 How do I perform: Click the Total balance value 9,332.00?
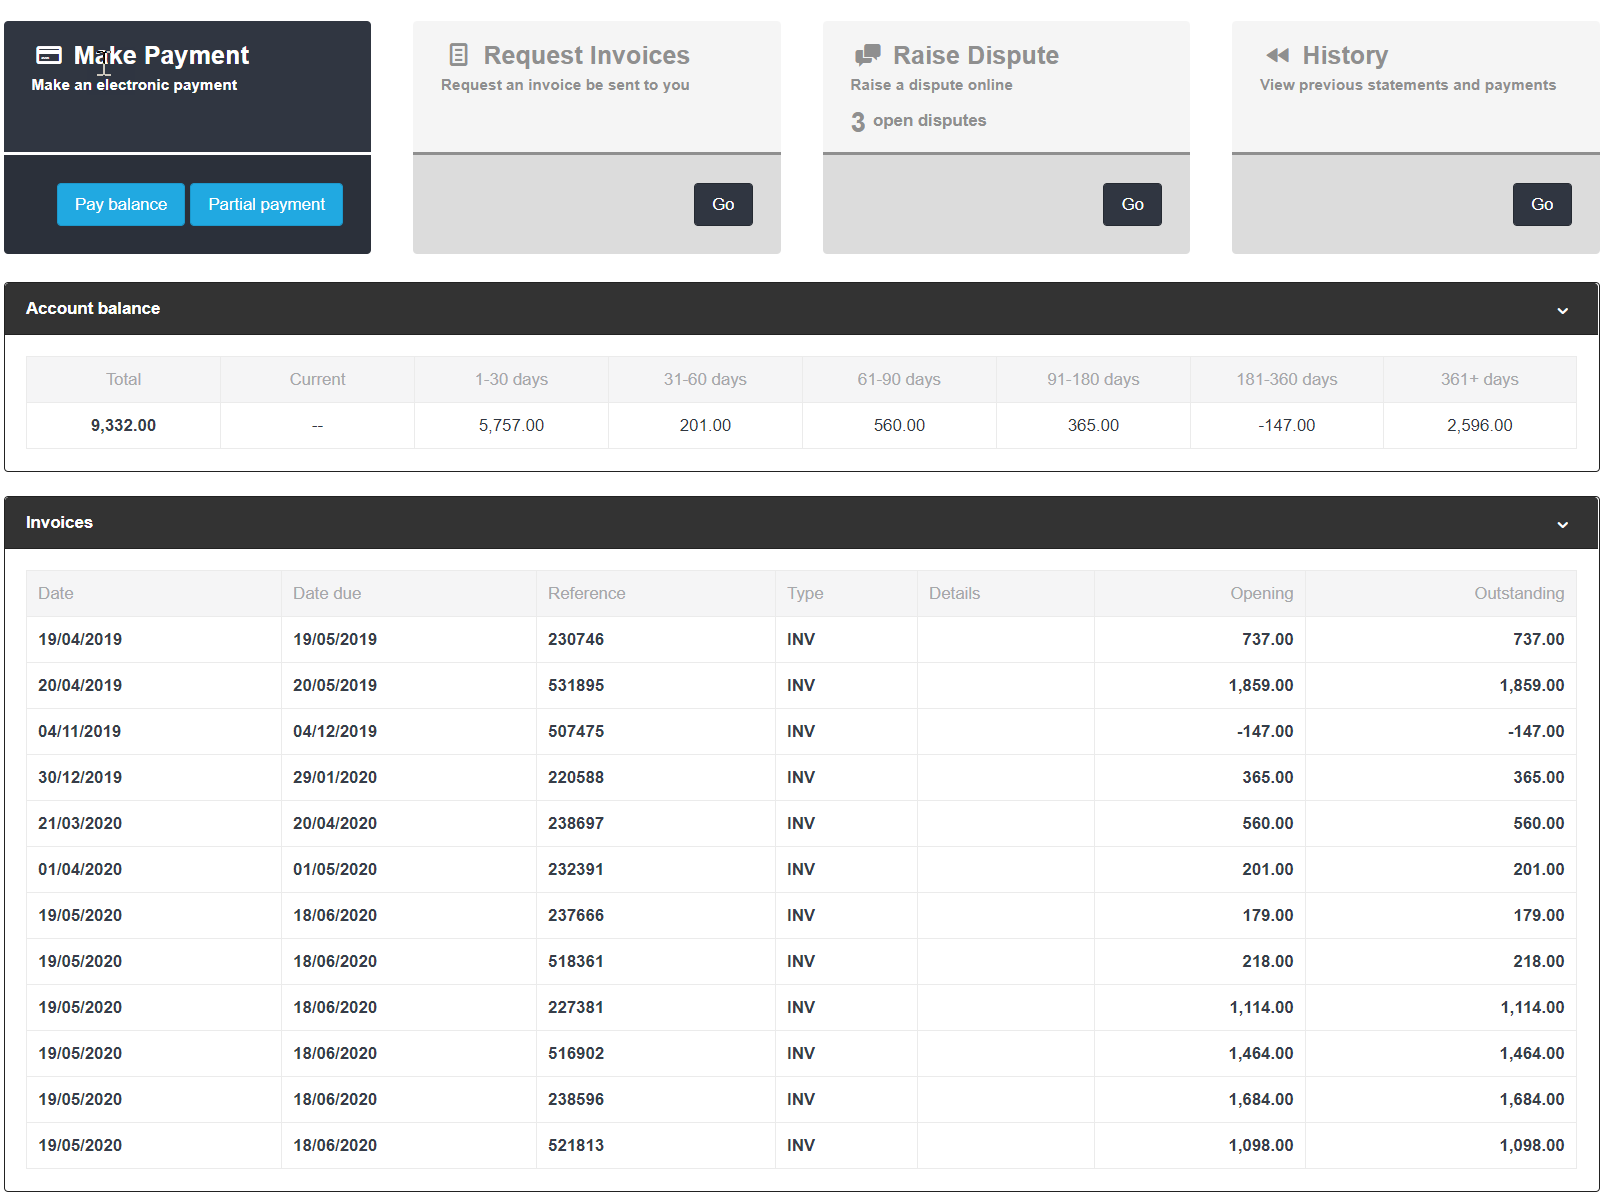123,426
